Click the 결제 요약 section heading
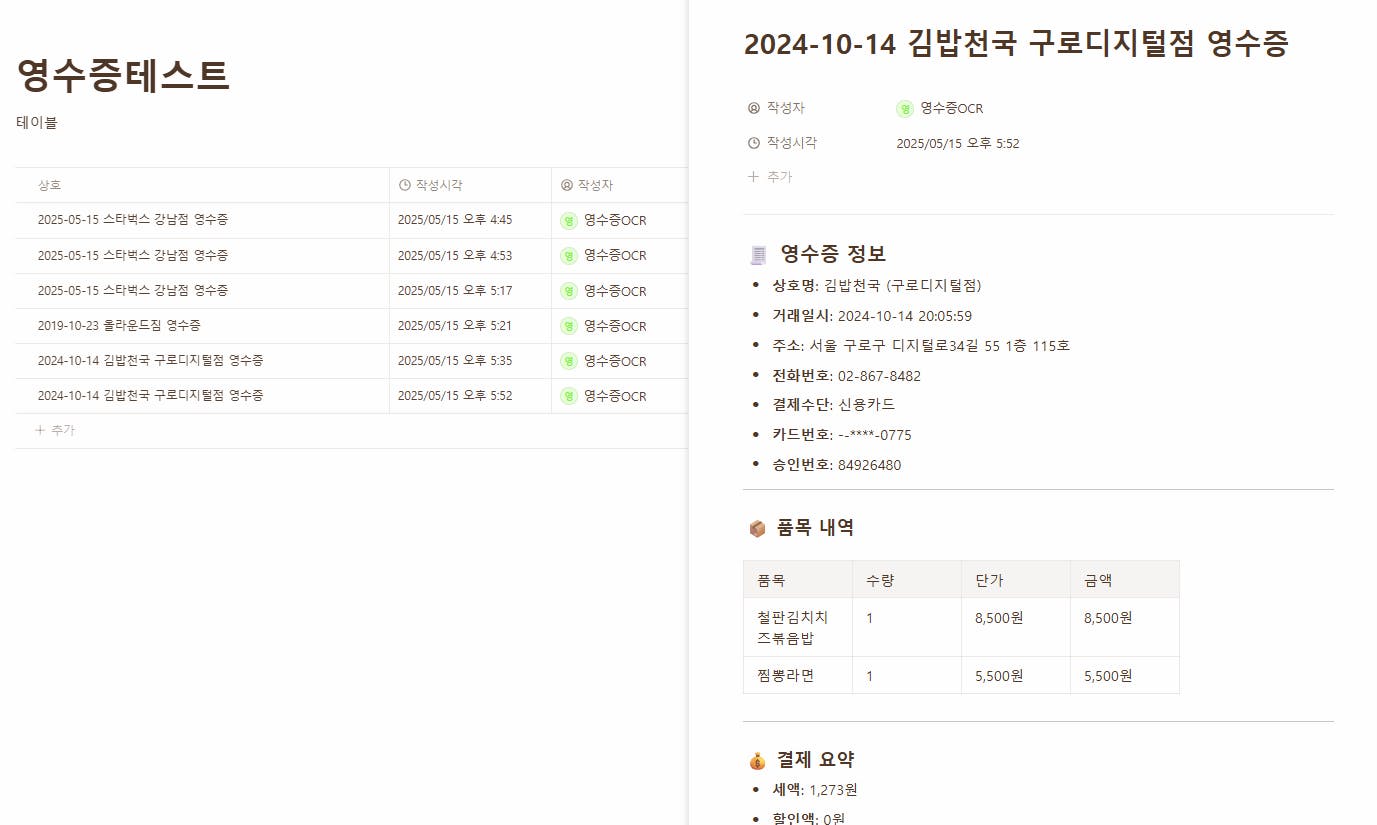The image size is (1377, 825). [x=816, y=760]
